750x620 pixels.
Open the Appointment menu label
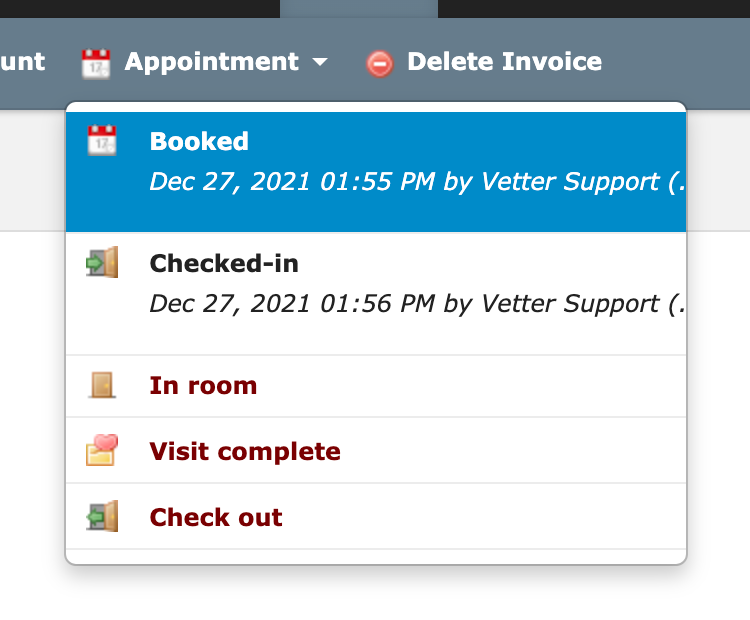pyautogui.click(x=212, y=62)
